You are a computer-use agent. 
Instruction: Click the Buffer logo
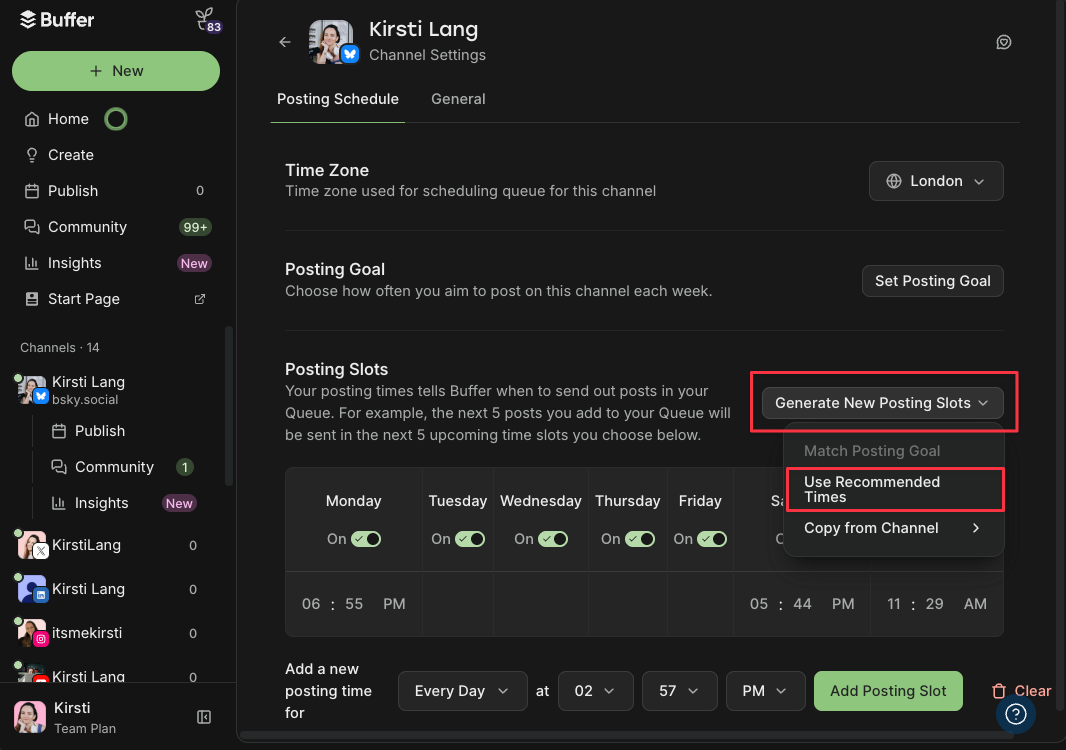(x=57, y=20)
